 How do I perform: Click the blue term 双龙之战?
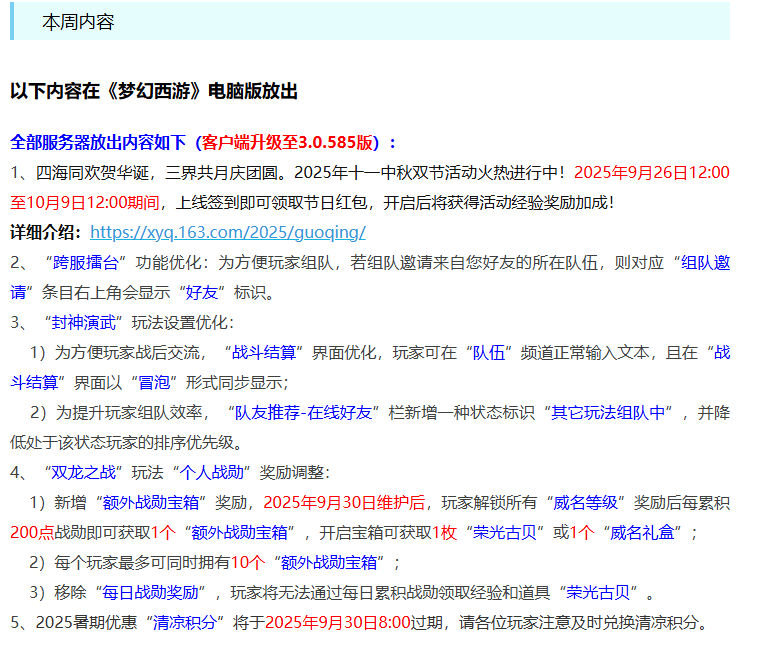point(83,473)
